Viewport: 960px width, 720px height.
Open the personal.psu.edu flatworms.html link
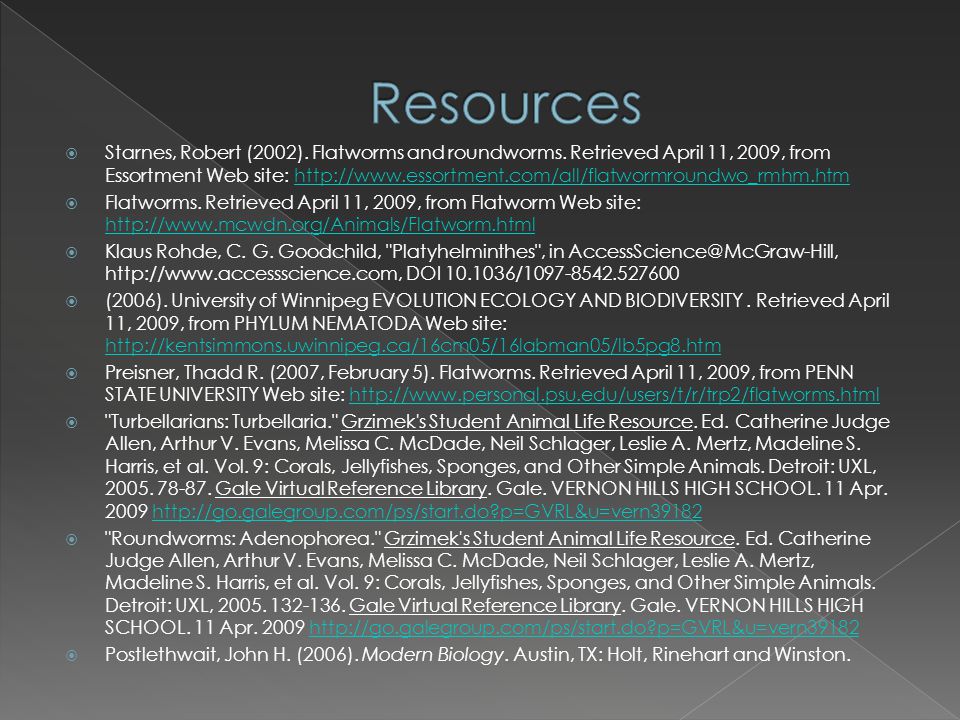coord(614,395)
